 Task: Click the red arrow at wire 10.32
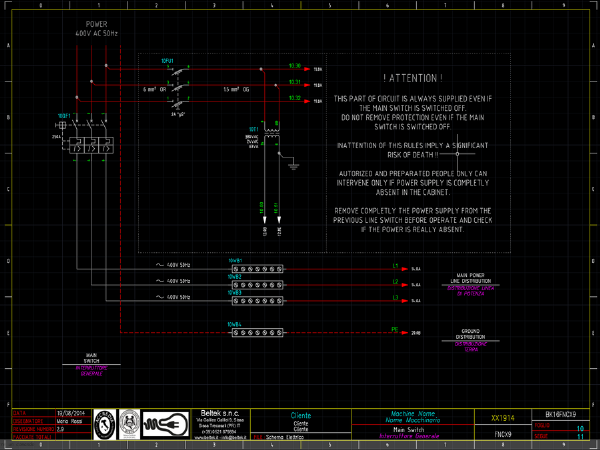pyautogui.click(x=307, y=101)
